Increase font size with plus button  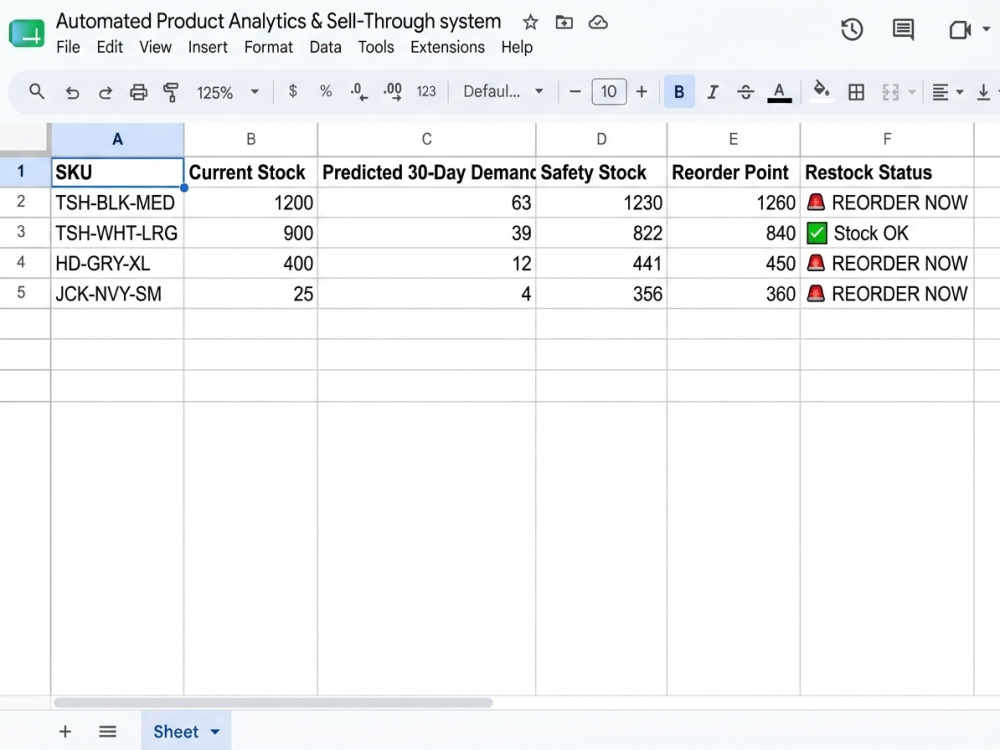[x=642, y=92]
